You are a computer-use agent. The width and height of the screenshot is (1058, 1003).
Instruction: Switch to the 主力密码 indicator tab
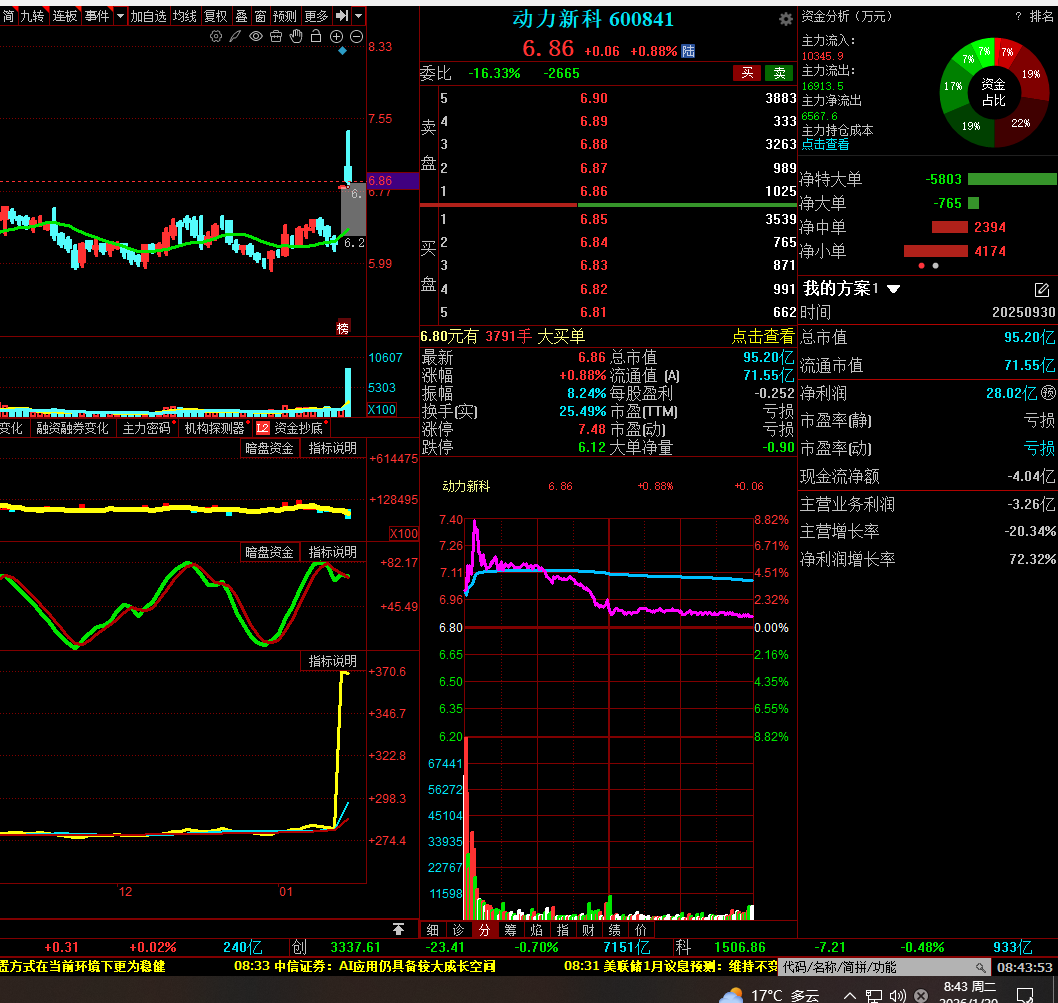click(146, 428)
